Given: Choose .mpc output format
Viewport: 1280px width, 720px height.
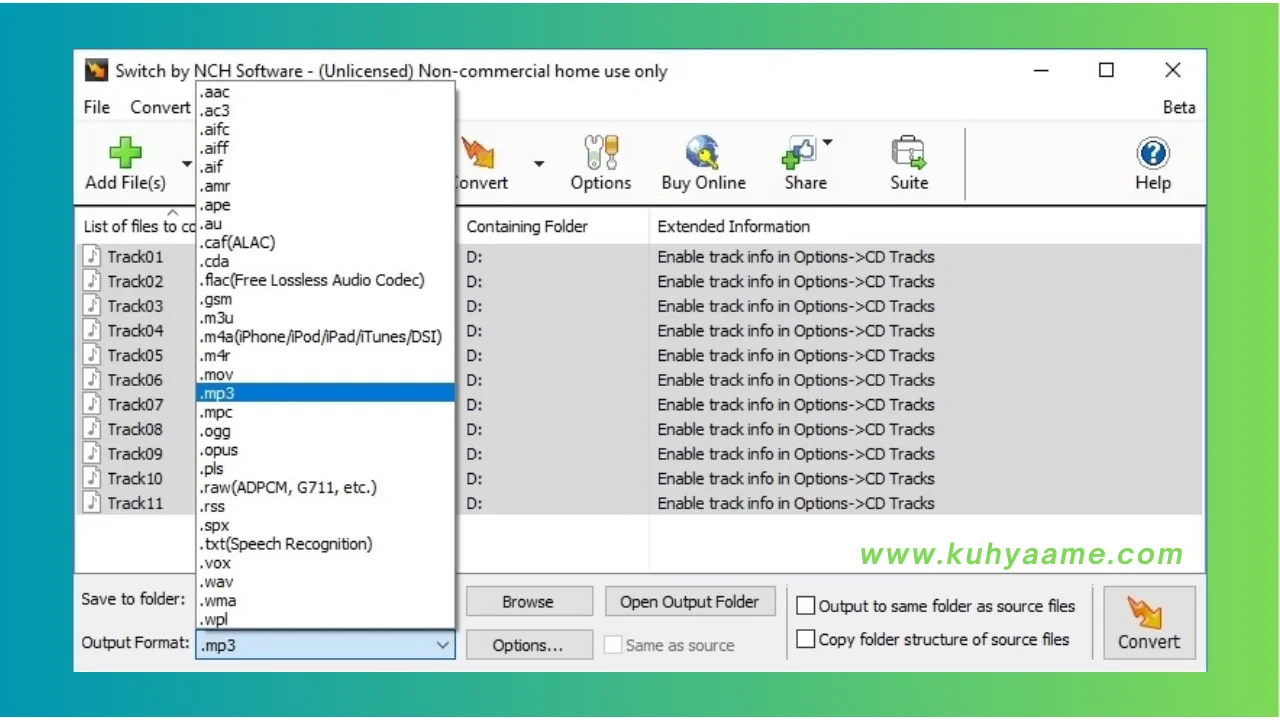Looking at the screenshot, I should 326,412.
